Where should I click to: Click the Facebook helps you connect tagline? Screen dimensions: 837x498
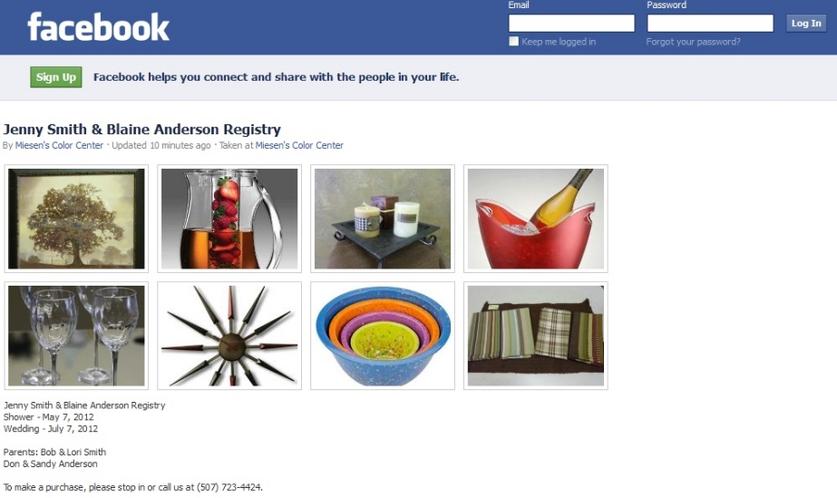(276, 77)
